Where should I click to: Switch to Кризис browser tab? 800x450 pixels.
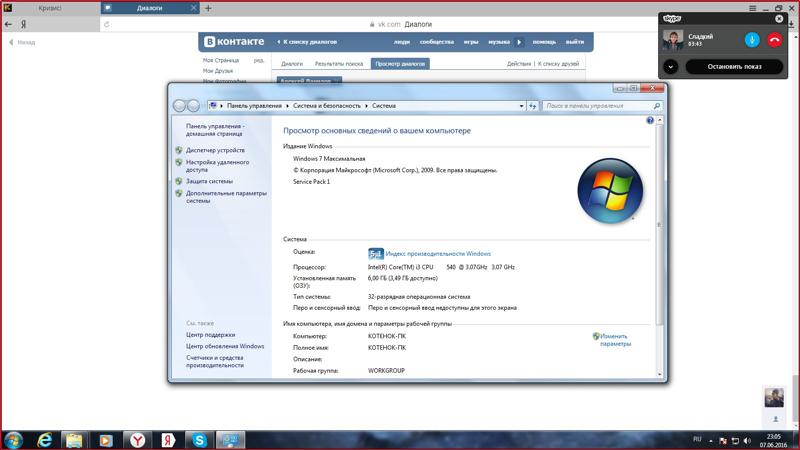pyautogui.click(x=50, y=8)
